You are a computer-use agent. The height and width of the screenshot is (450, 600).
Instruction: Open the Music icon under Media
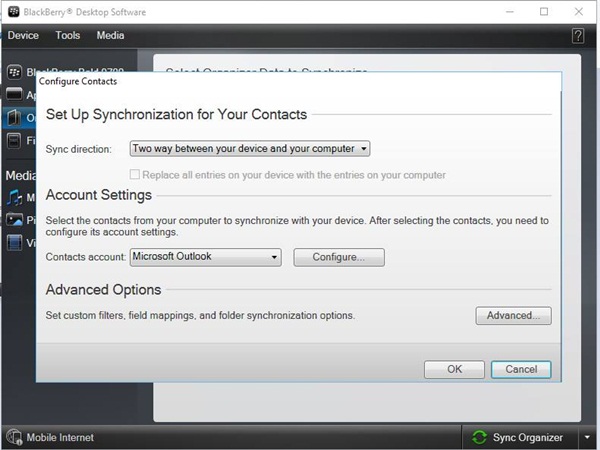[15, 197]
